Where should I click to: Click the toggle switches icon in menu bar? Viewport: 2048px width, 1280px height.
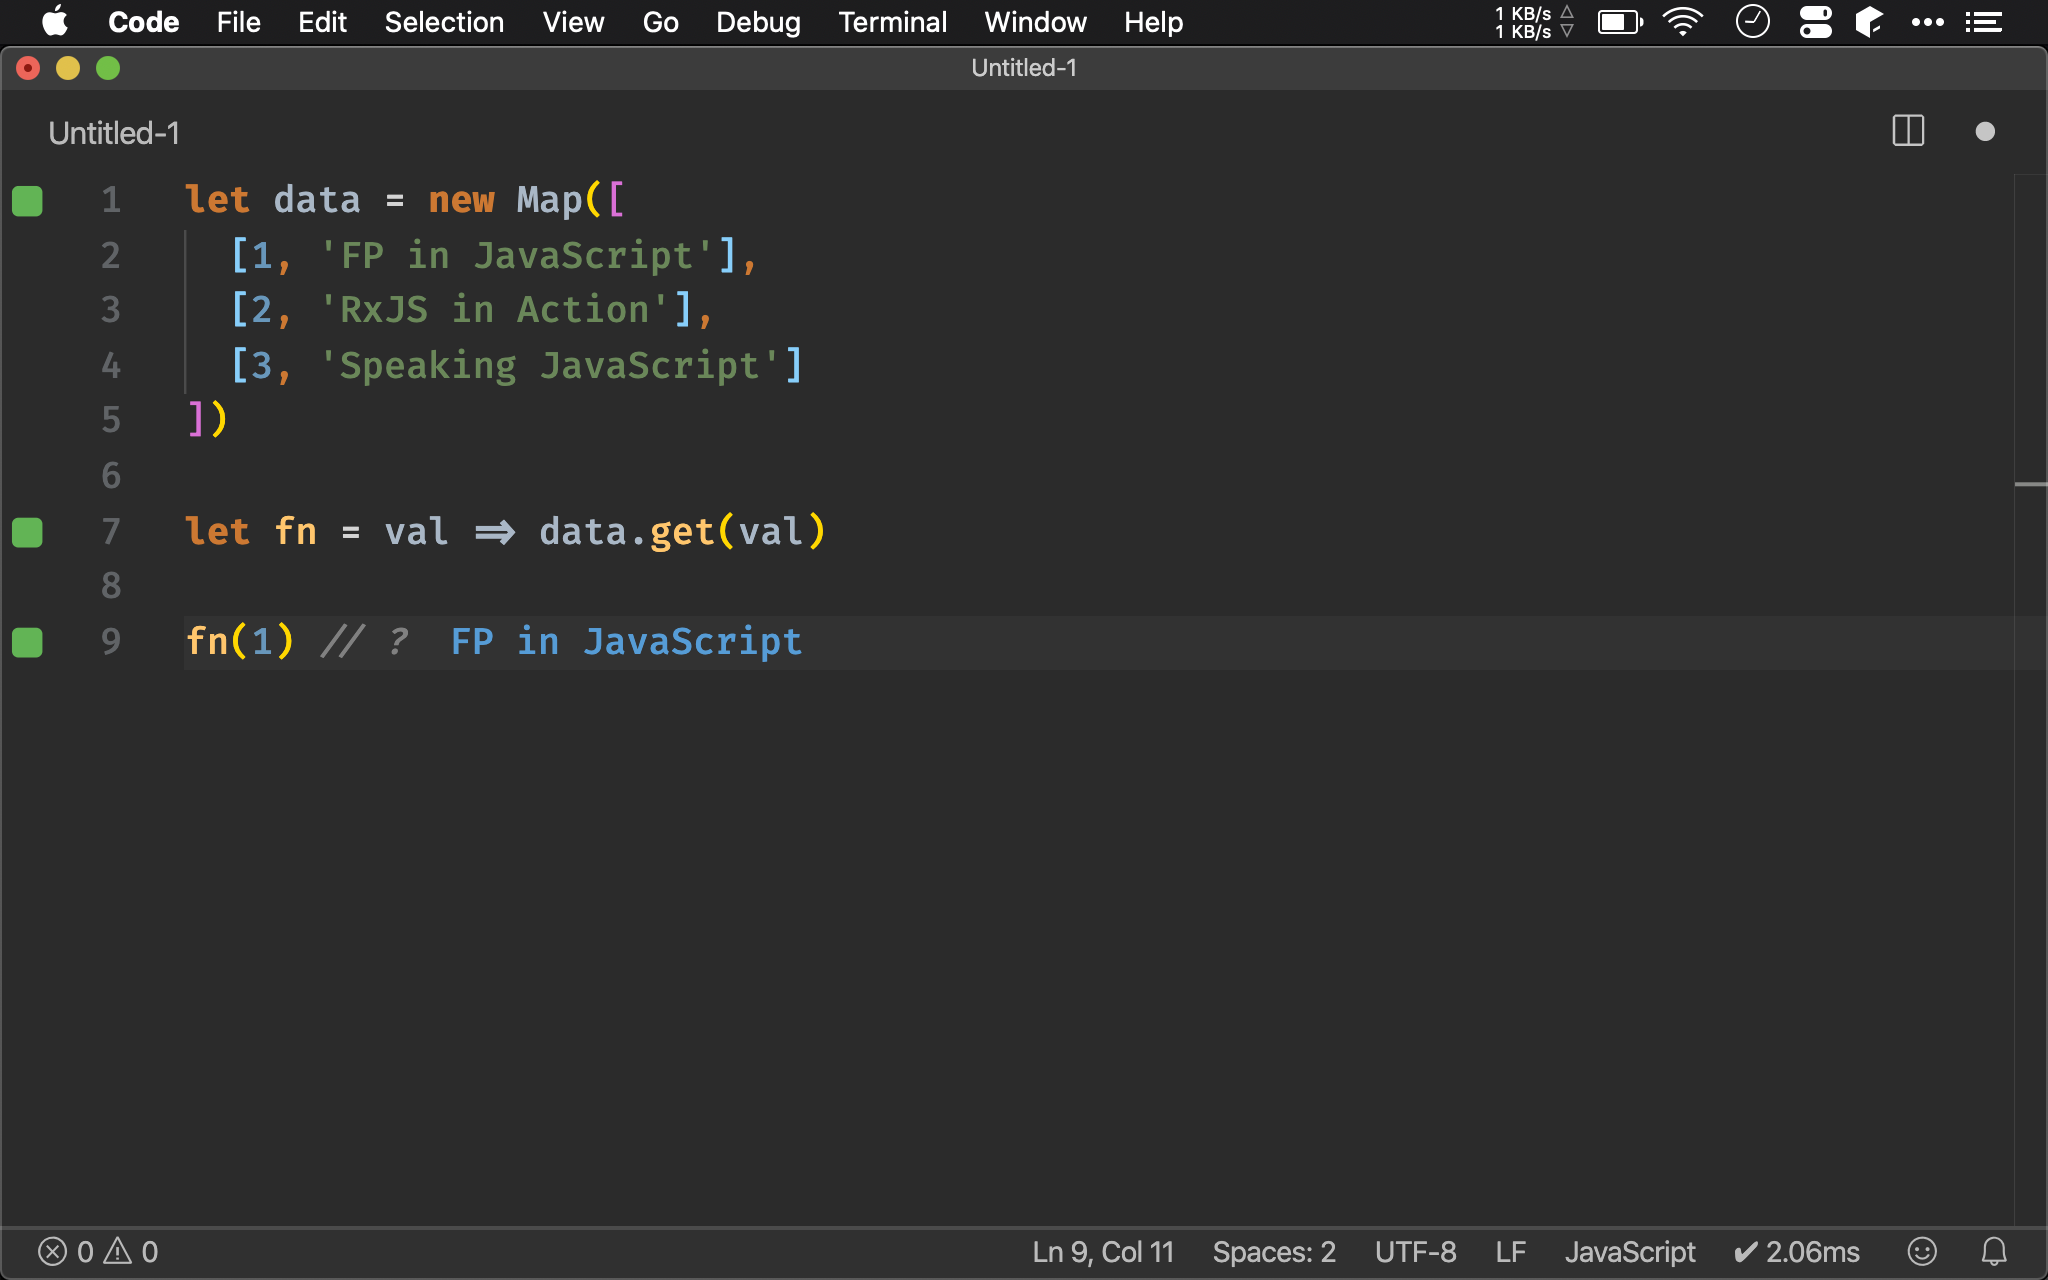click(x=1815, y=22)
